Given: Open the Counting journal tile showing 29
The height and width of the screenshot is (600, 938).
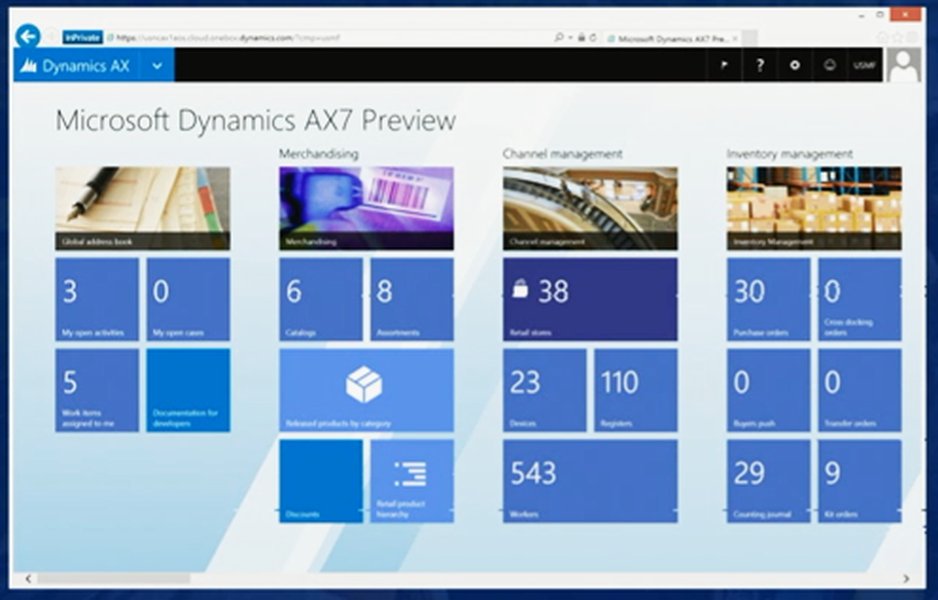Looking at the screenshot, I should click(x=768, y=481).
